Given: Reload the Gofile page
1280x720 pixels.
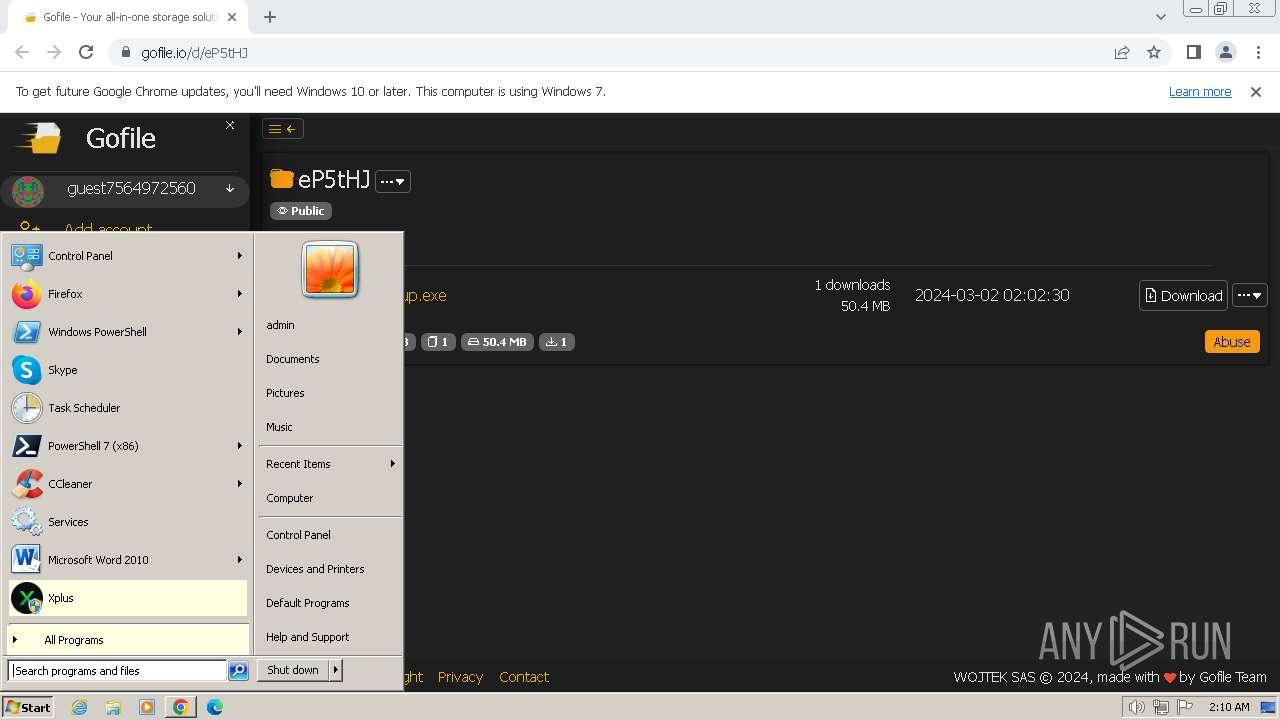Looking at the screenshot, I should point(86,52).
